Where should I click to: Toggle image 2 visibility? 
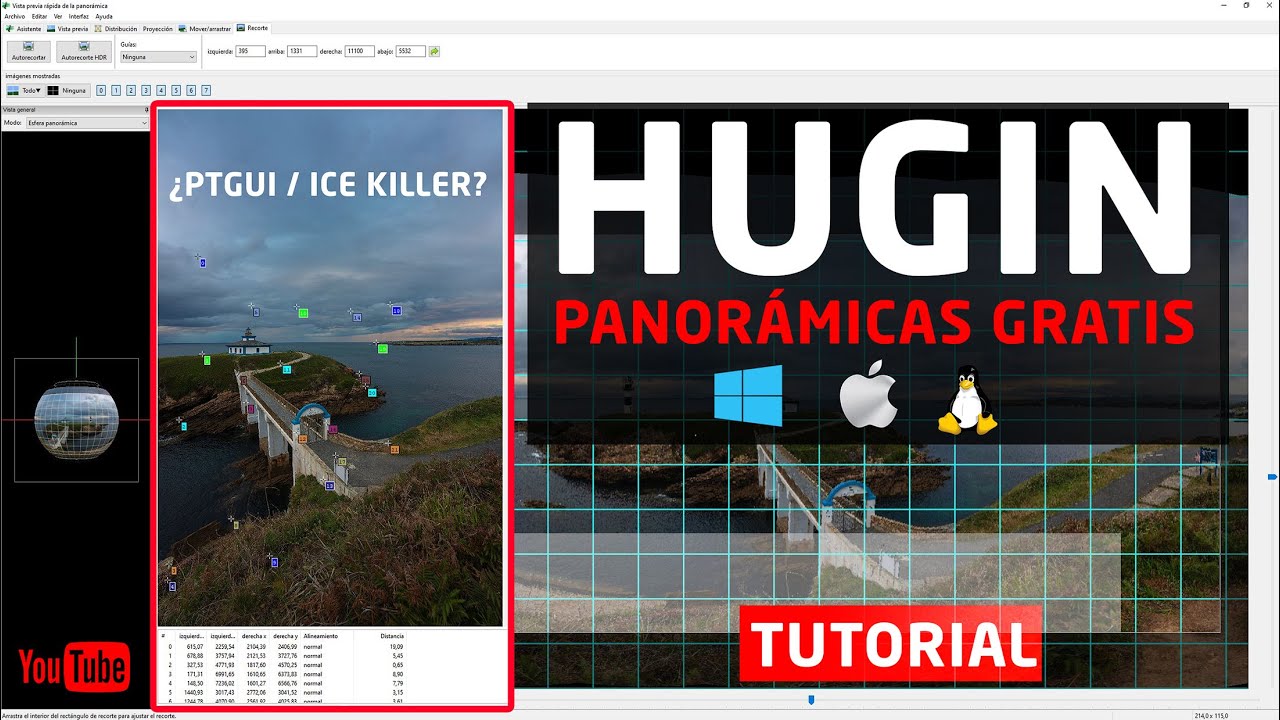[131, 90]
